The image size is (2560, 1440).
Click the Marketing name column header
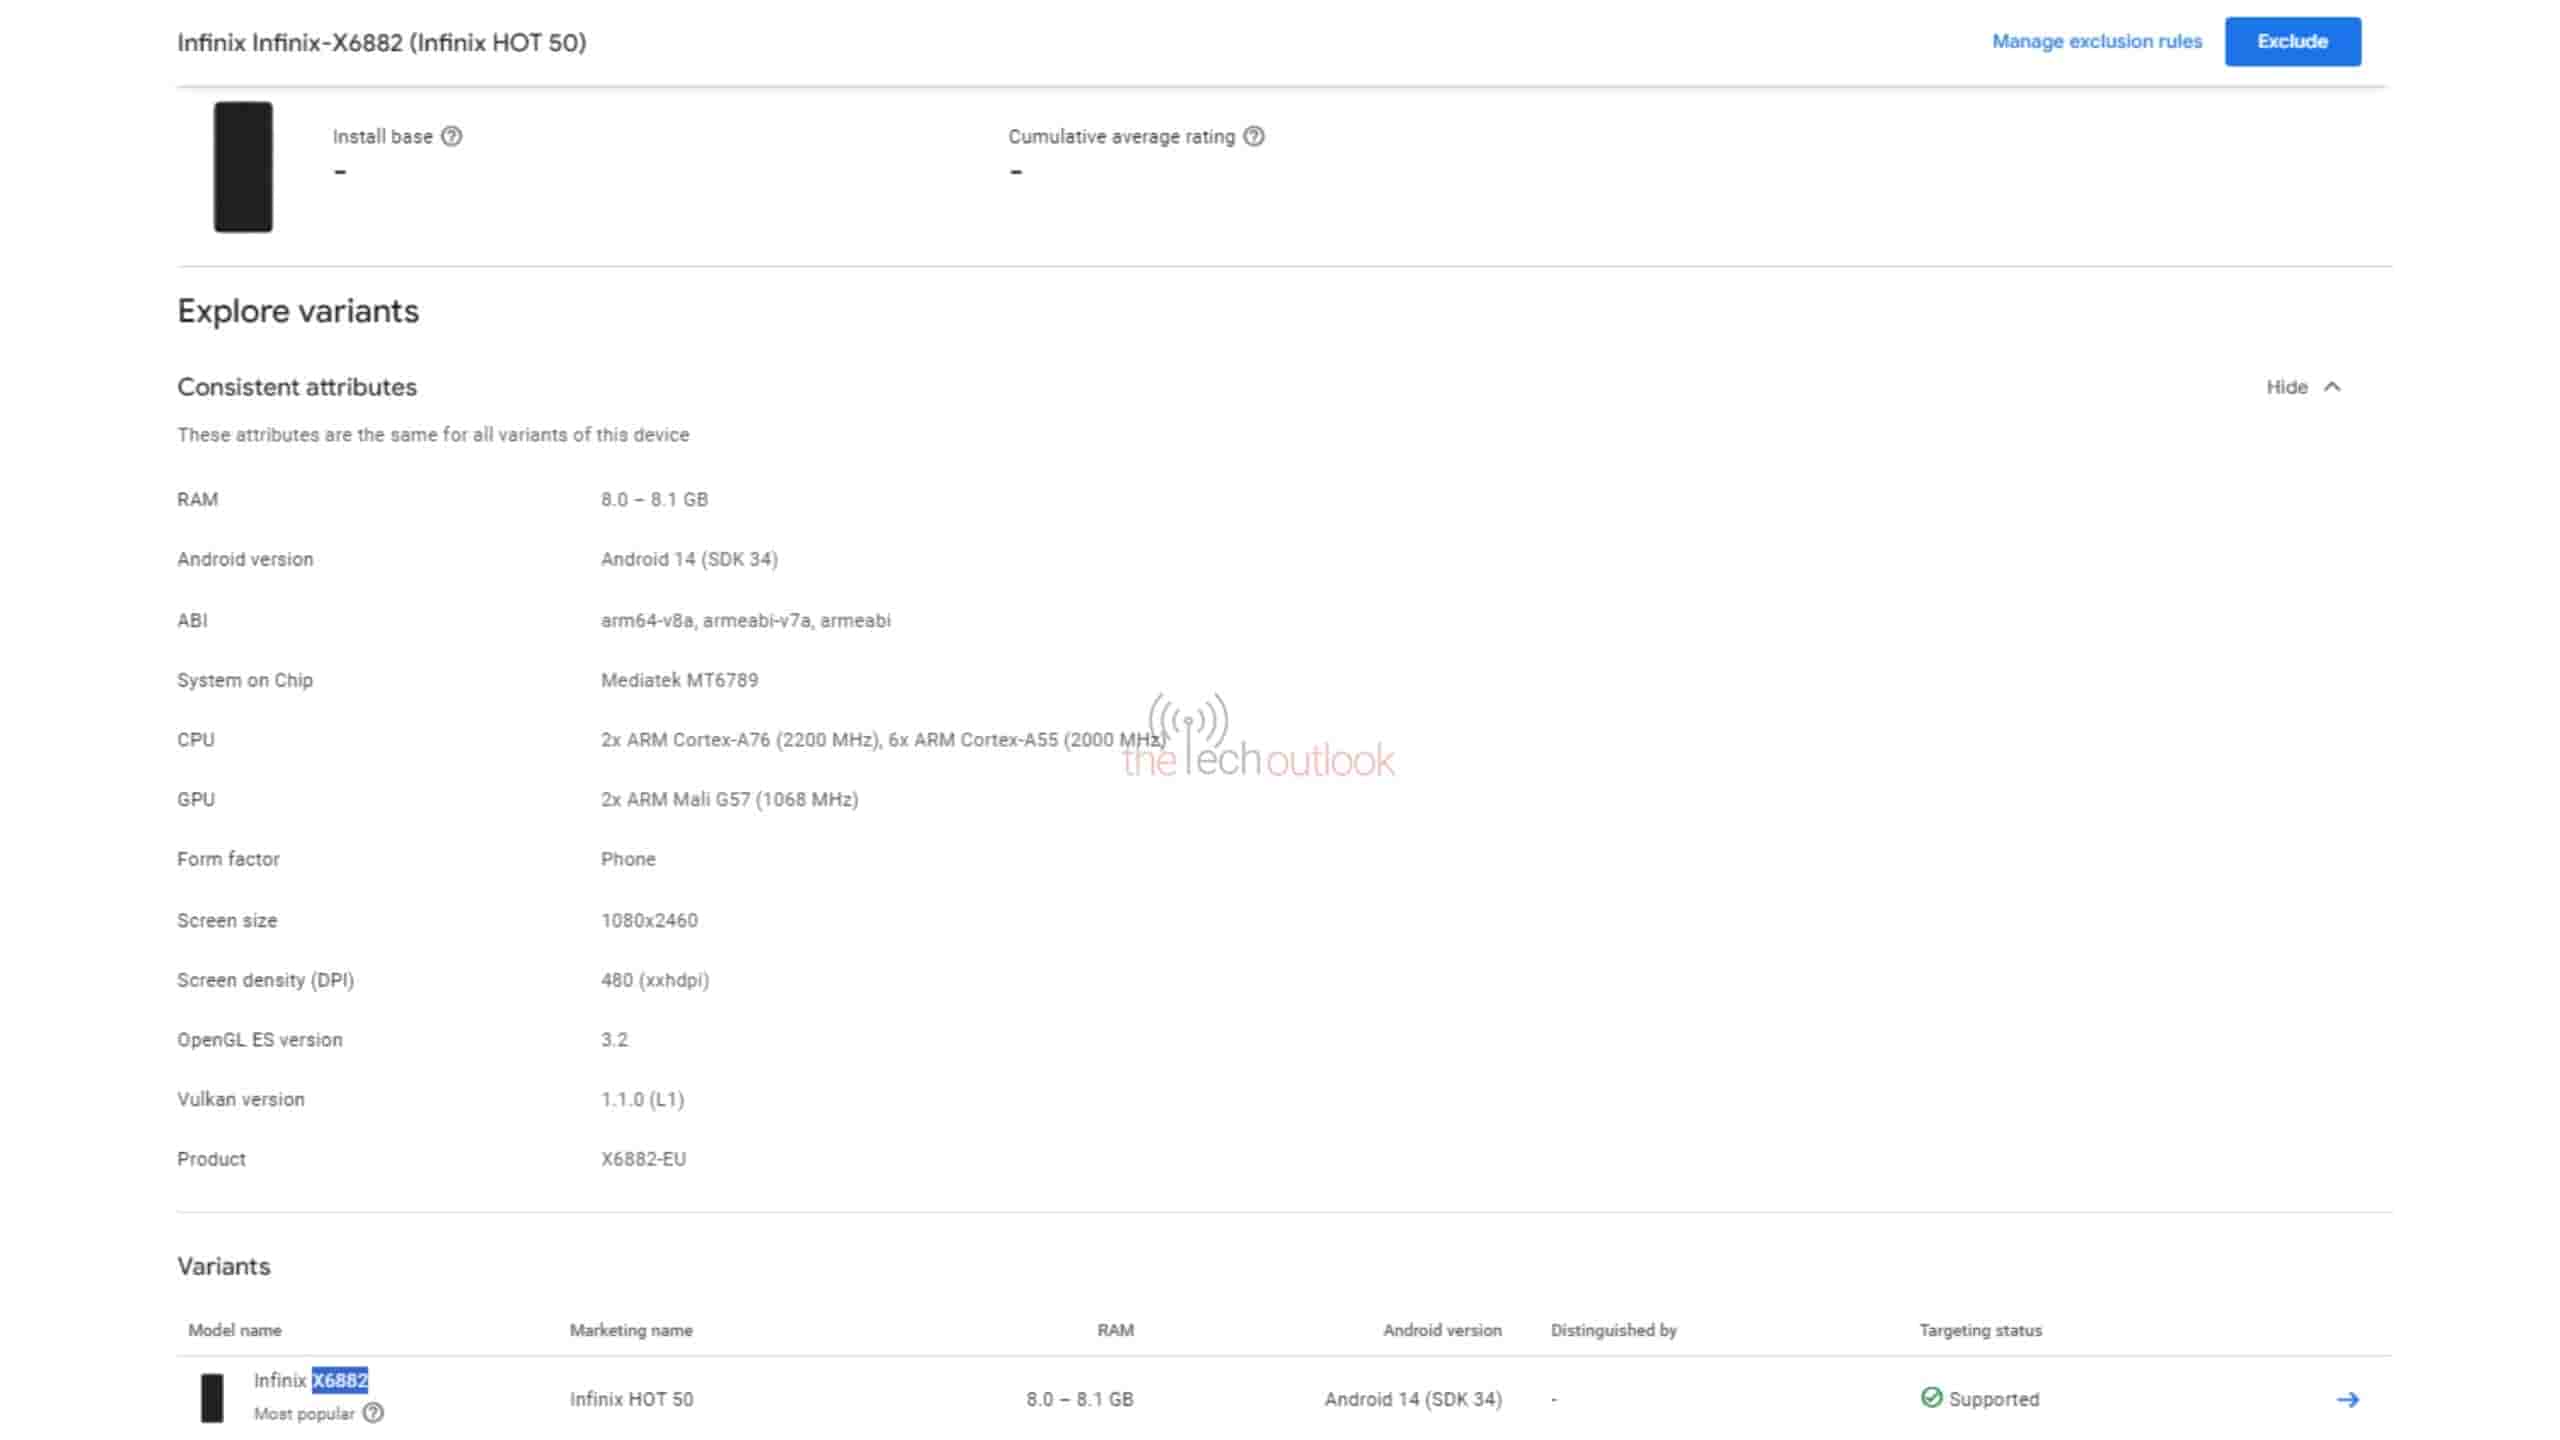tap(631, 1330)
